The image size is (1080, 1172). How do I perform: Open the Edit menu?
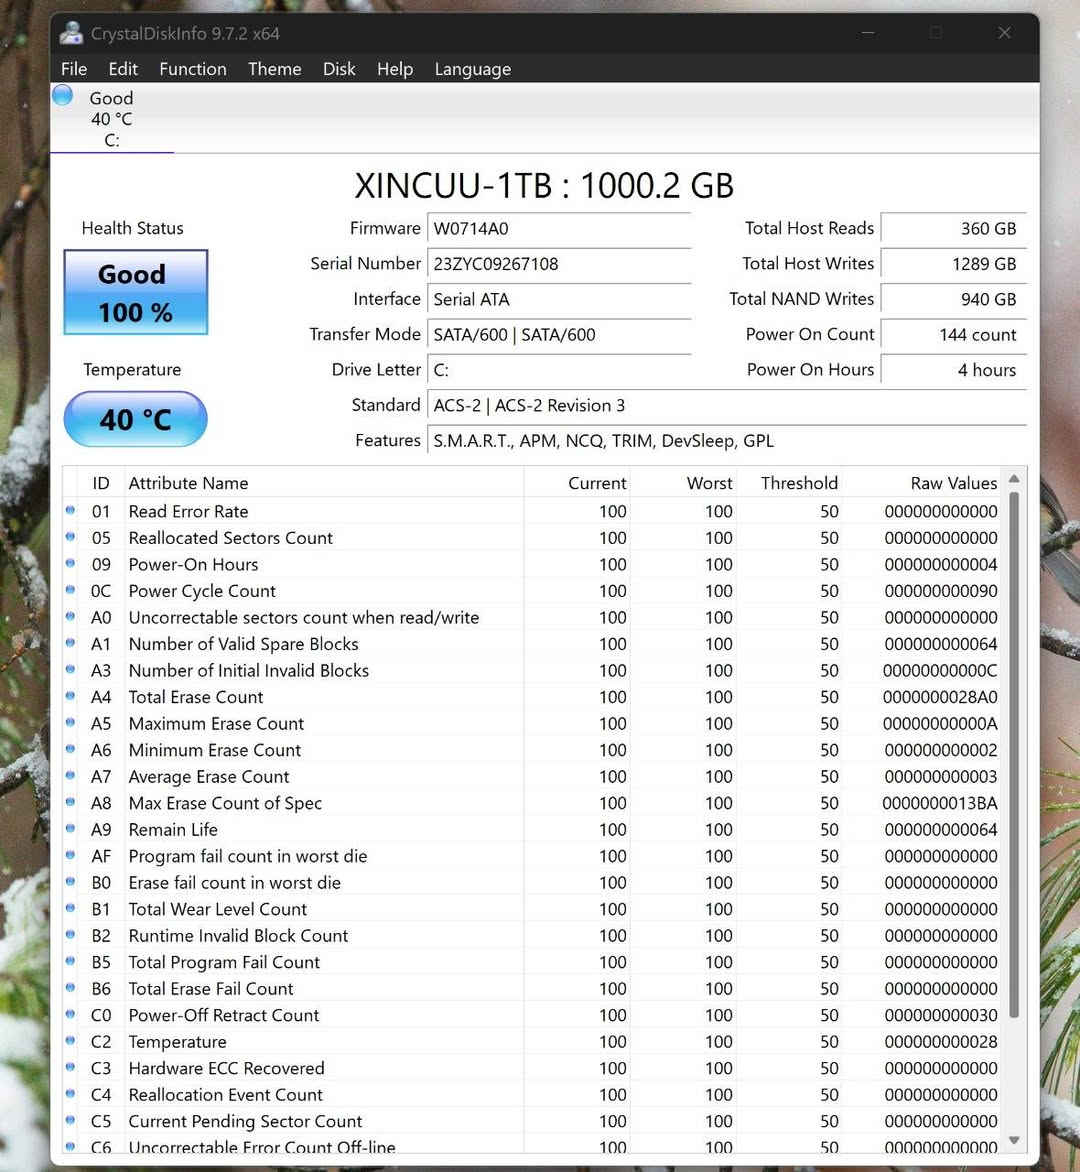pyautogui.click(x=123, y=69)
